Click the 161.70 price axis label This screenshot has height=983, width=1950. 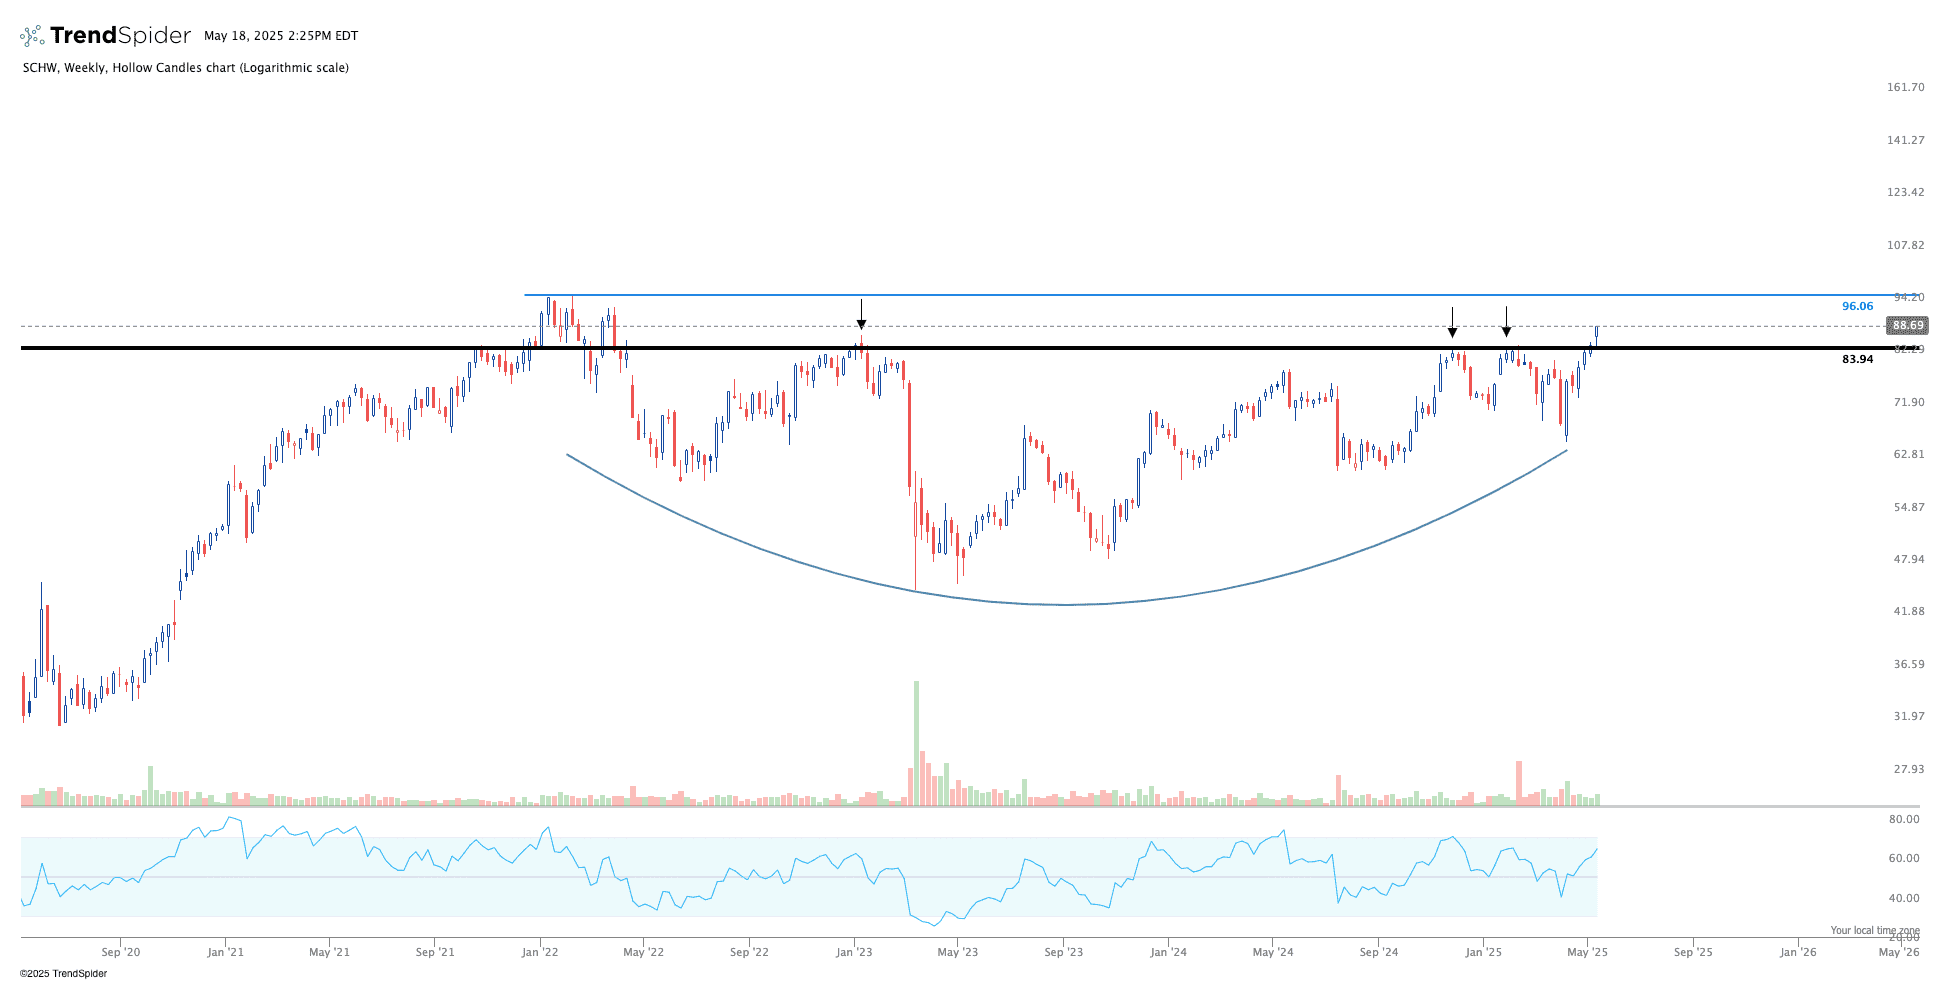coord(1905,87)
